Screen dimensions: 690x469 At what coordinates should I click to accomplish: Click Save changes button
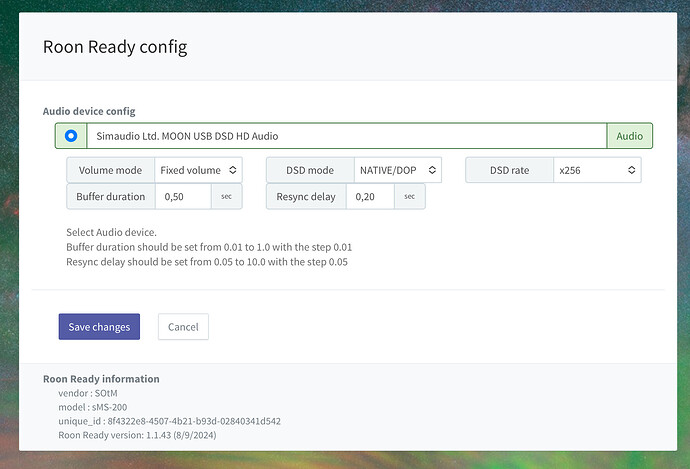click(99, 326)
